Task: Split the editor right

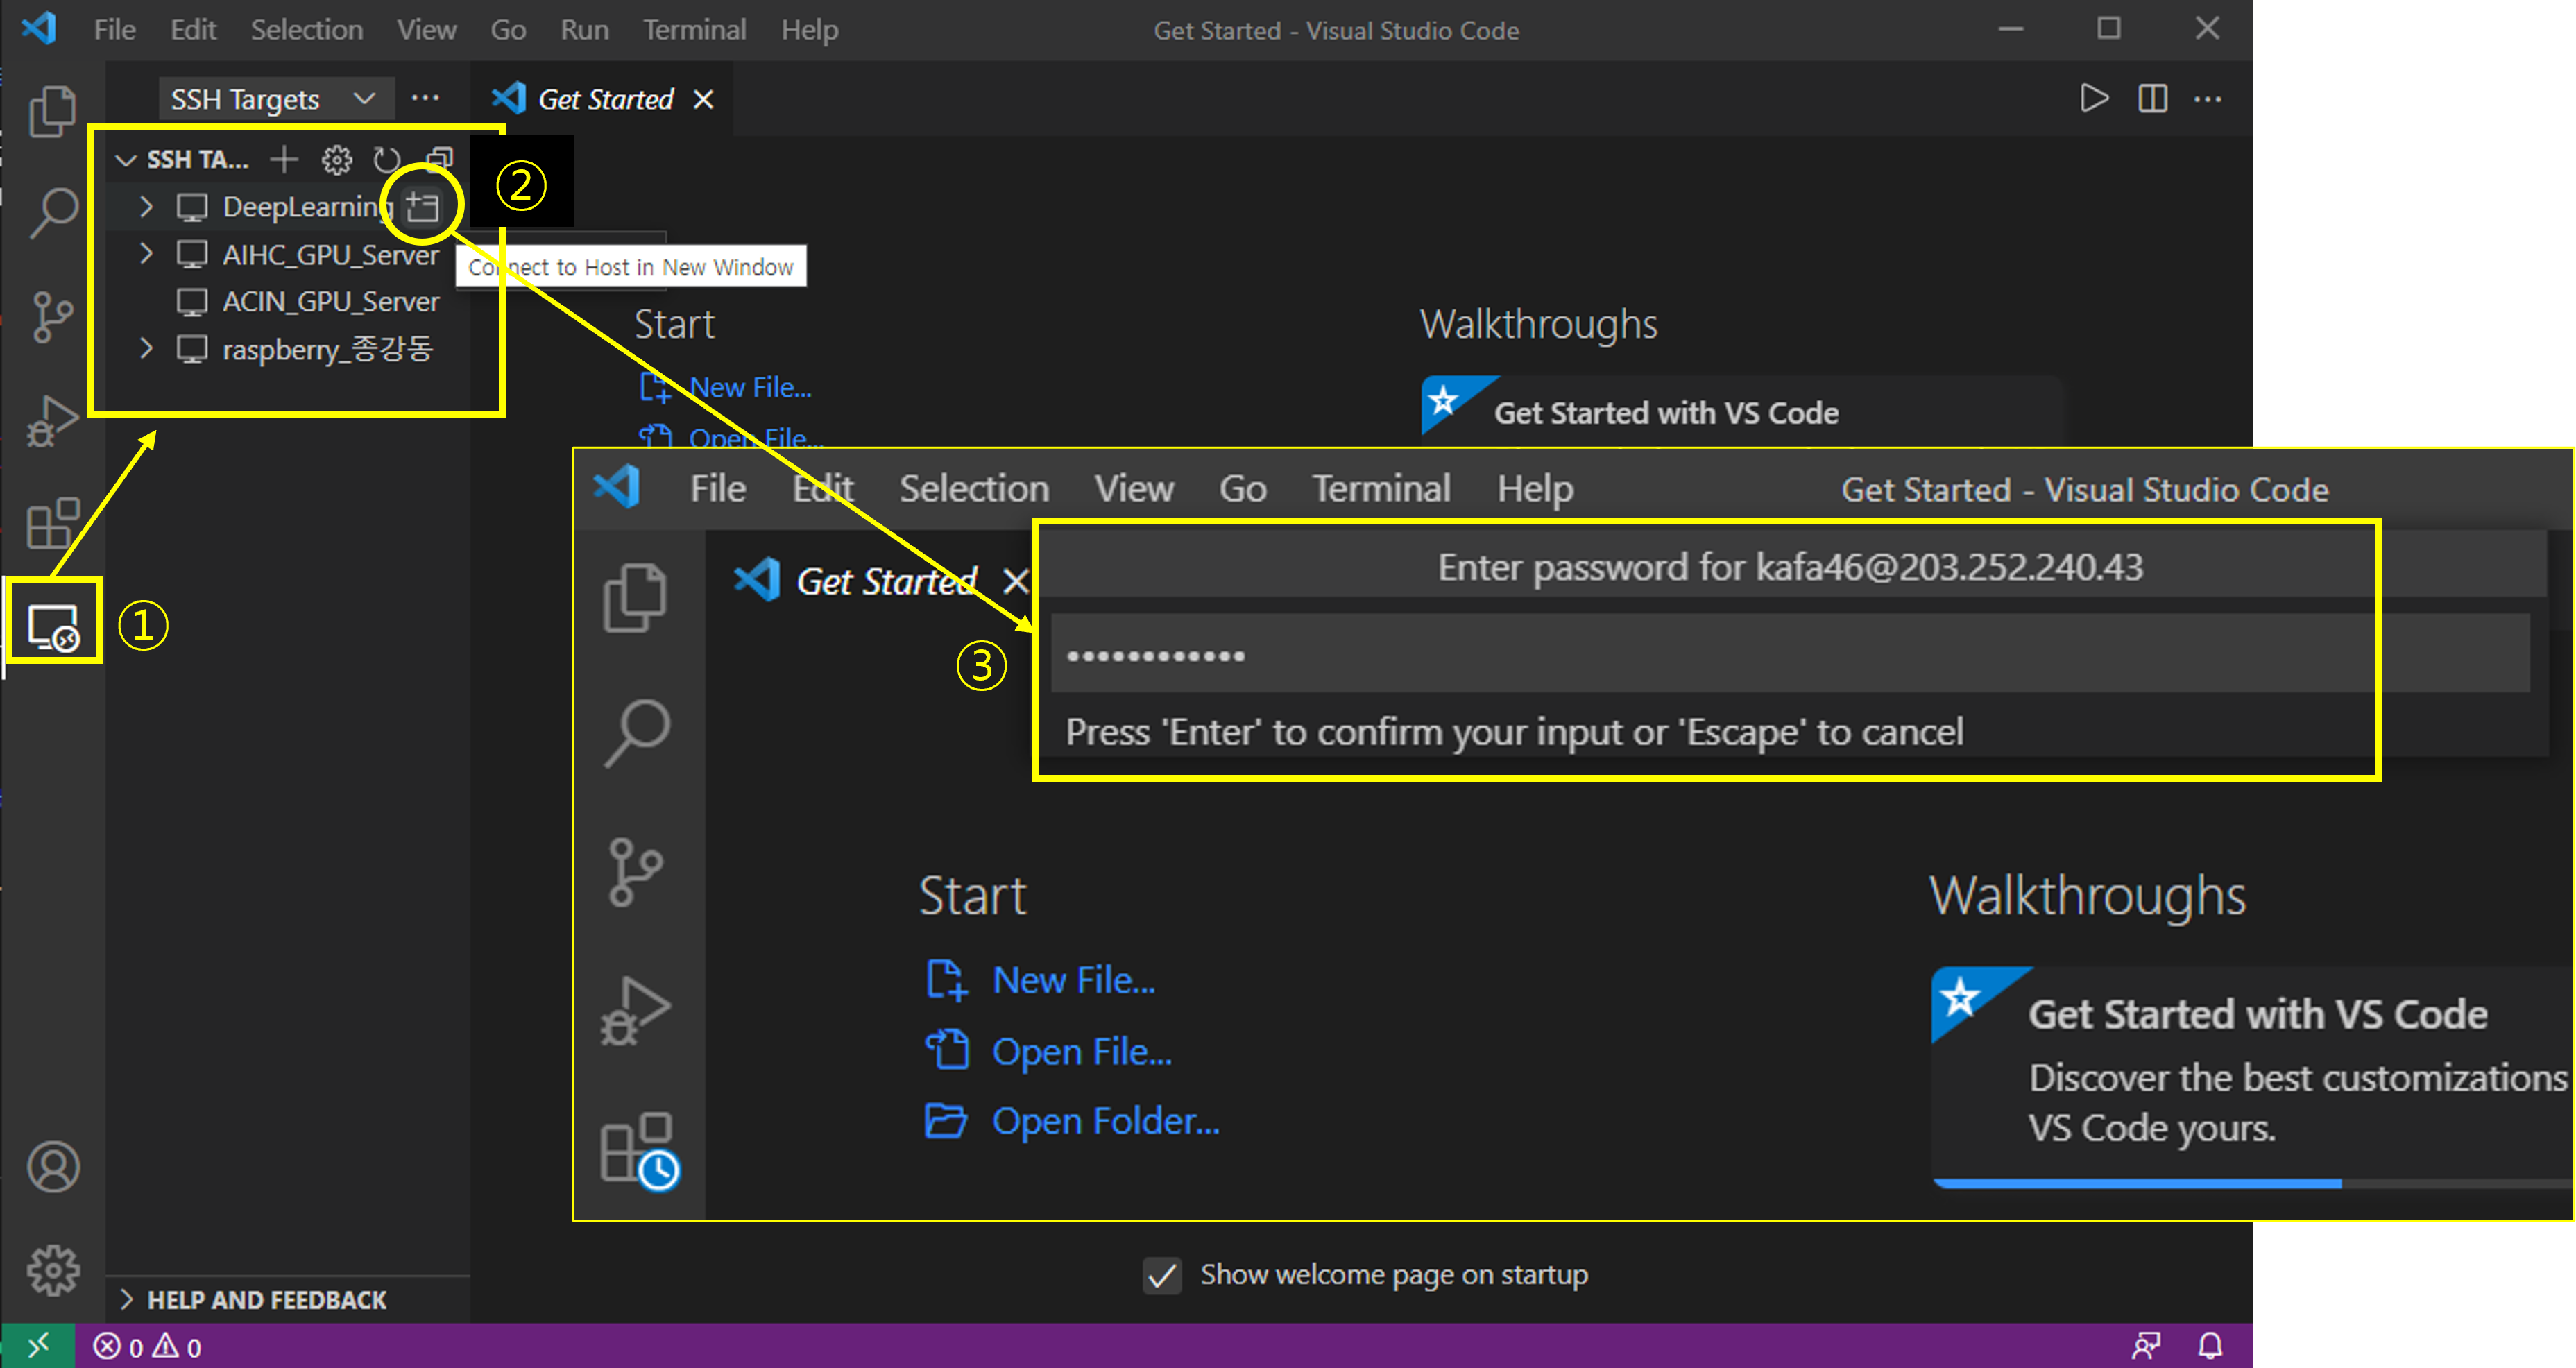Action: [x=2152, y=98]
